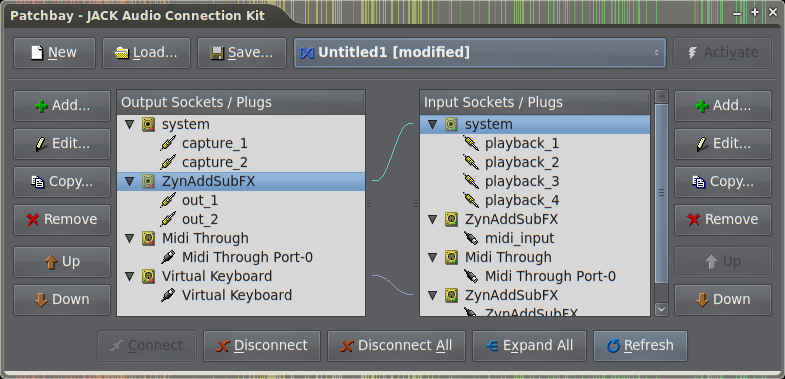
Task: Click the plug icon beside out_2
Action: 168,219
